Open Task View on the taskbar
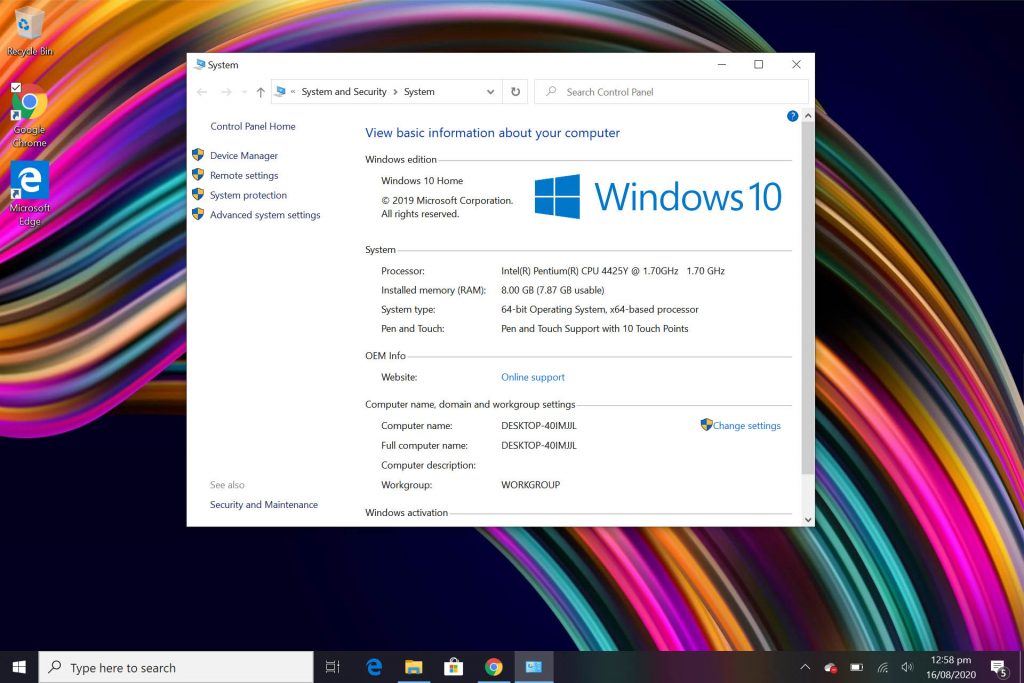Image resolution: width=1024 pixels, height=683 pixels. pyautogui.click(x=332, y=667)
